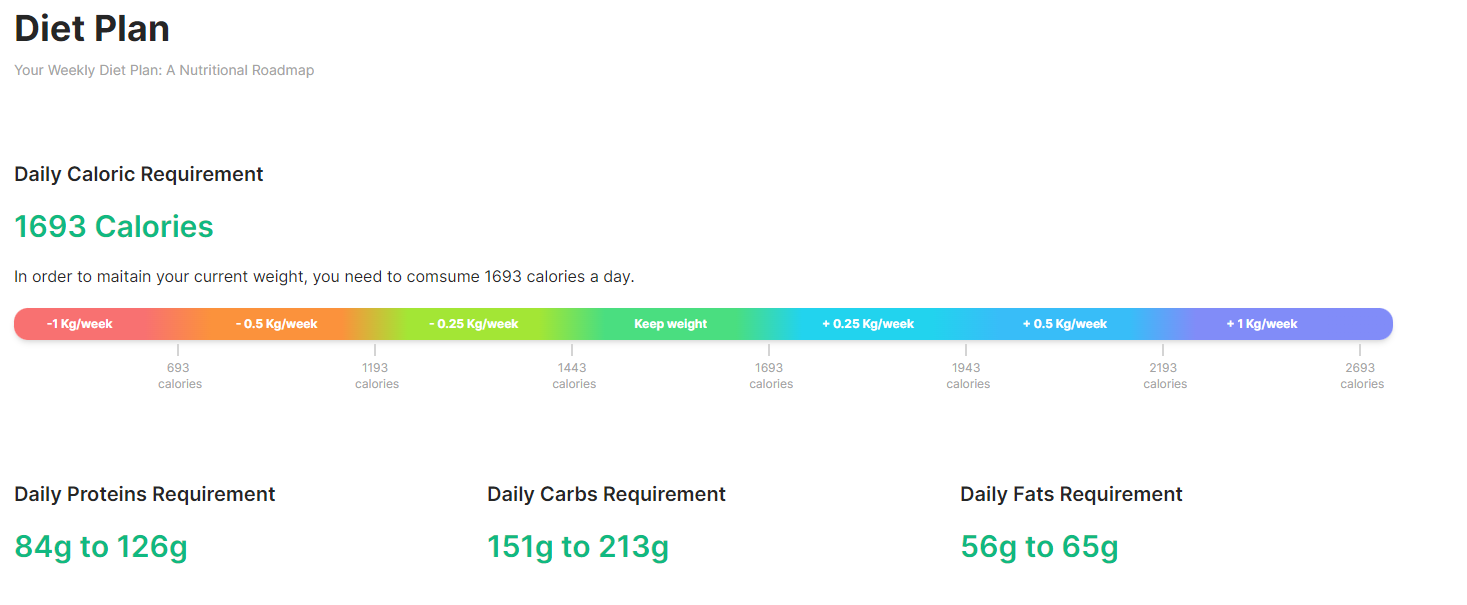Click the 693 calories tick label
The height and width of the screenshot is (605, 1467).
pyautogui.click(x=179, y=375)
